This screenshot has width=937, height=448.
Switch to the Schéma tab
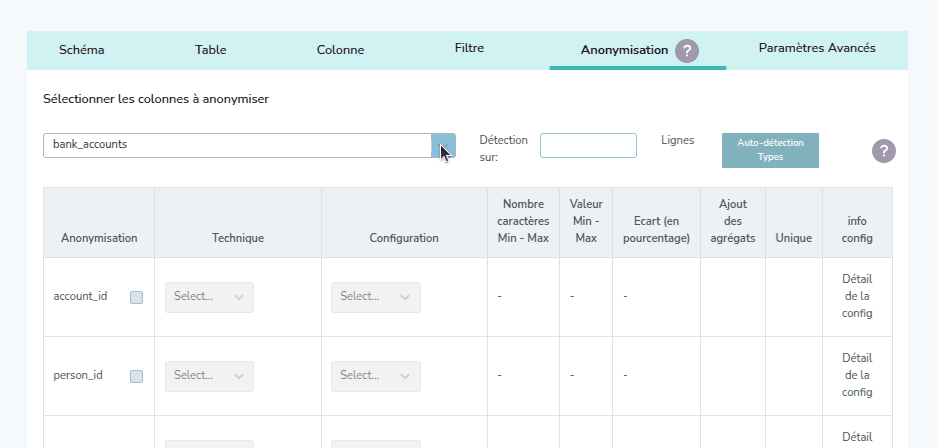(x=82, y=49)
